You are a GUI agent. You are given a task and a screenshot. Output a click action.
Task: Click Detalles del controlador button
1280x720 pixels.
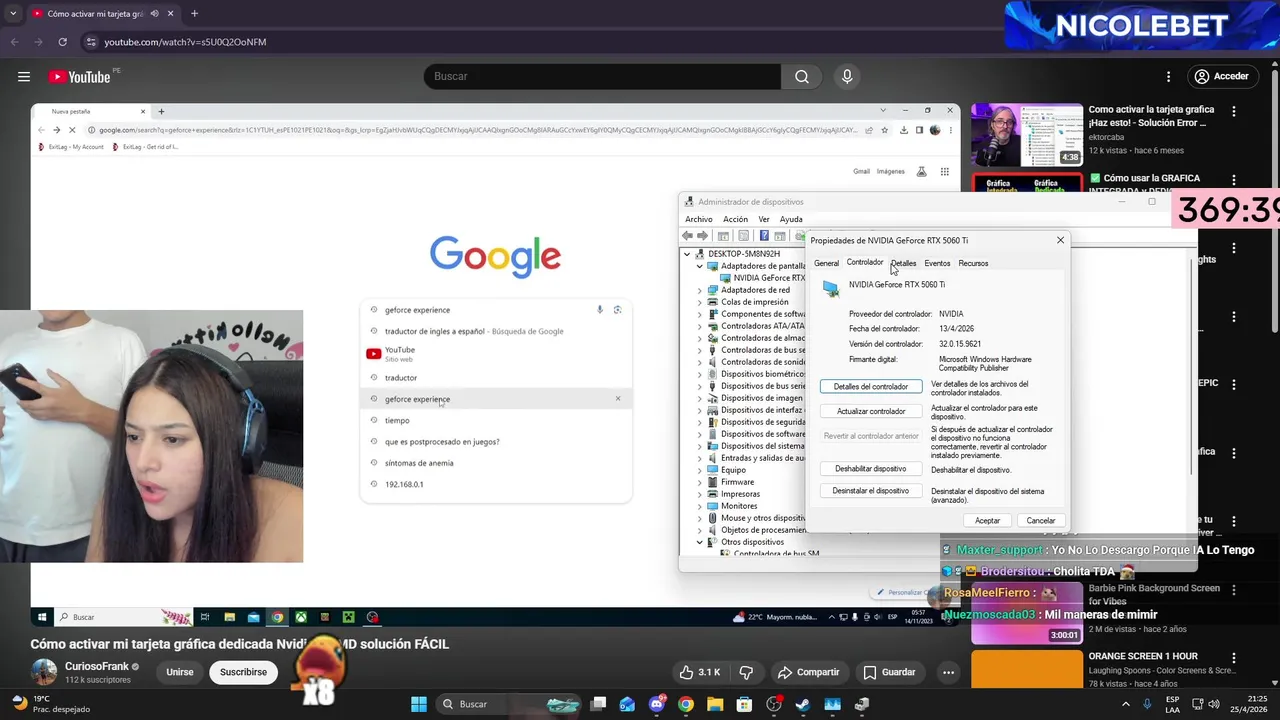(x=871, y=386)
